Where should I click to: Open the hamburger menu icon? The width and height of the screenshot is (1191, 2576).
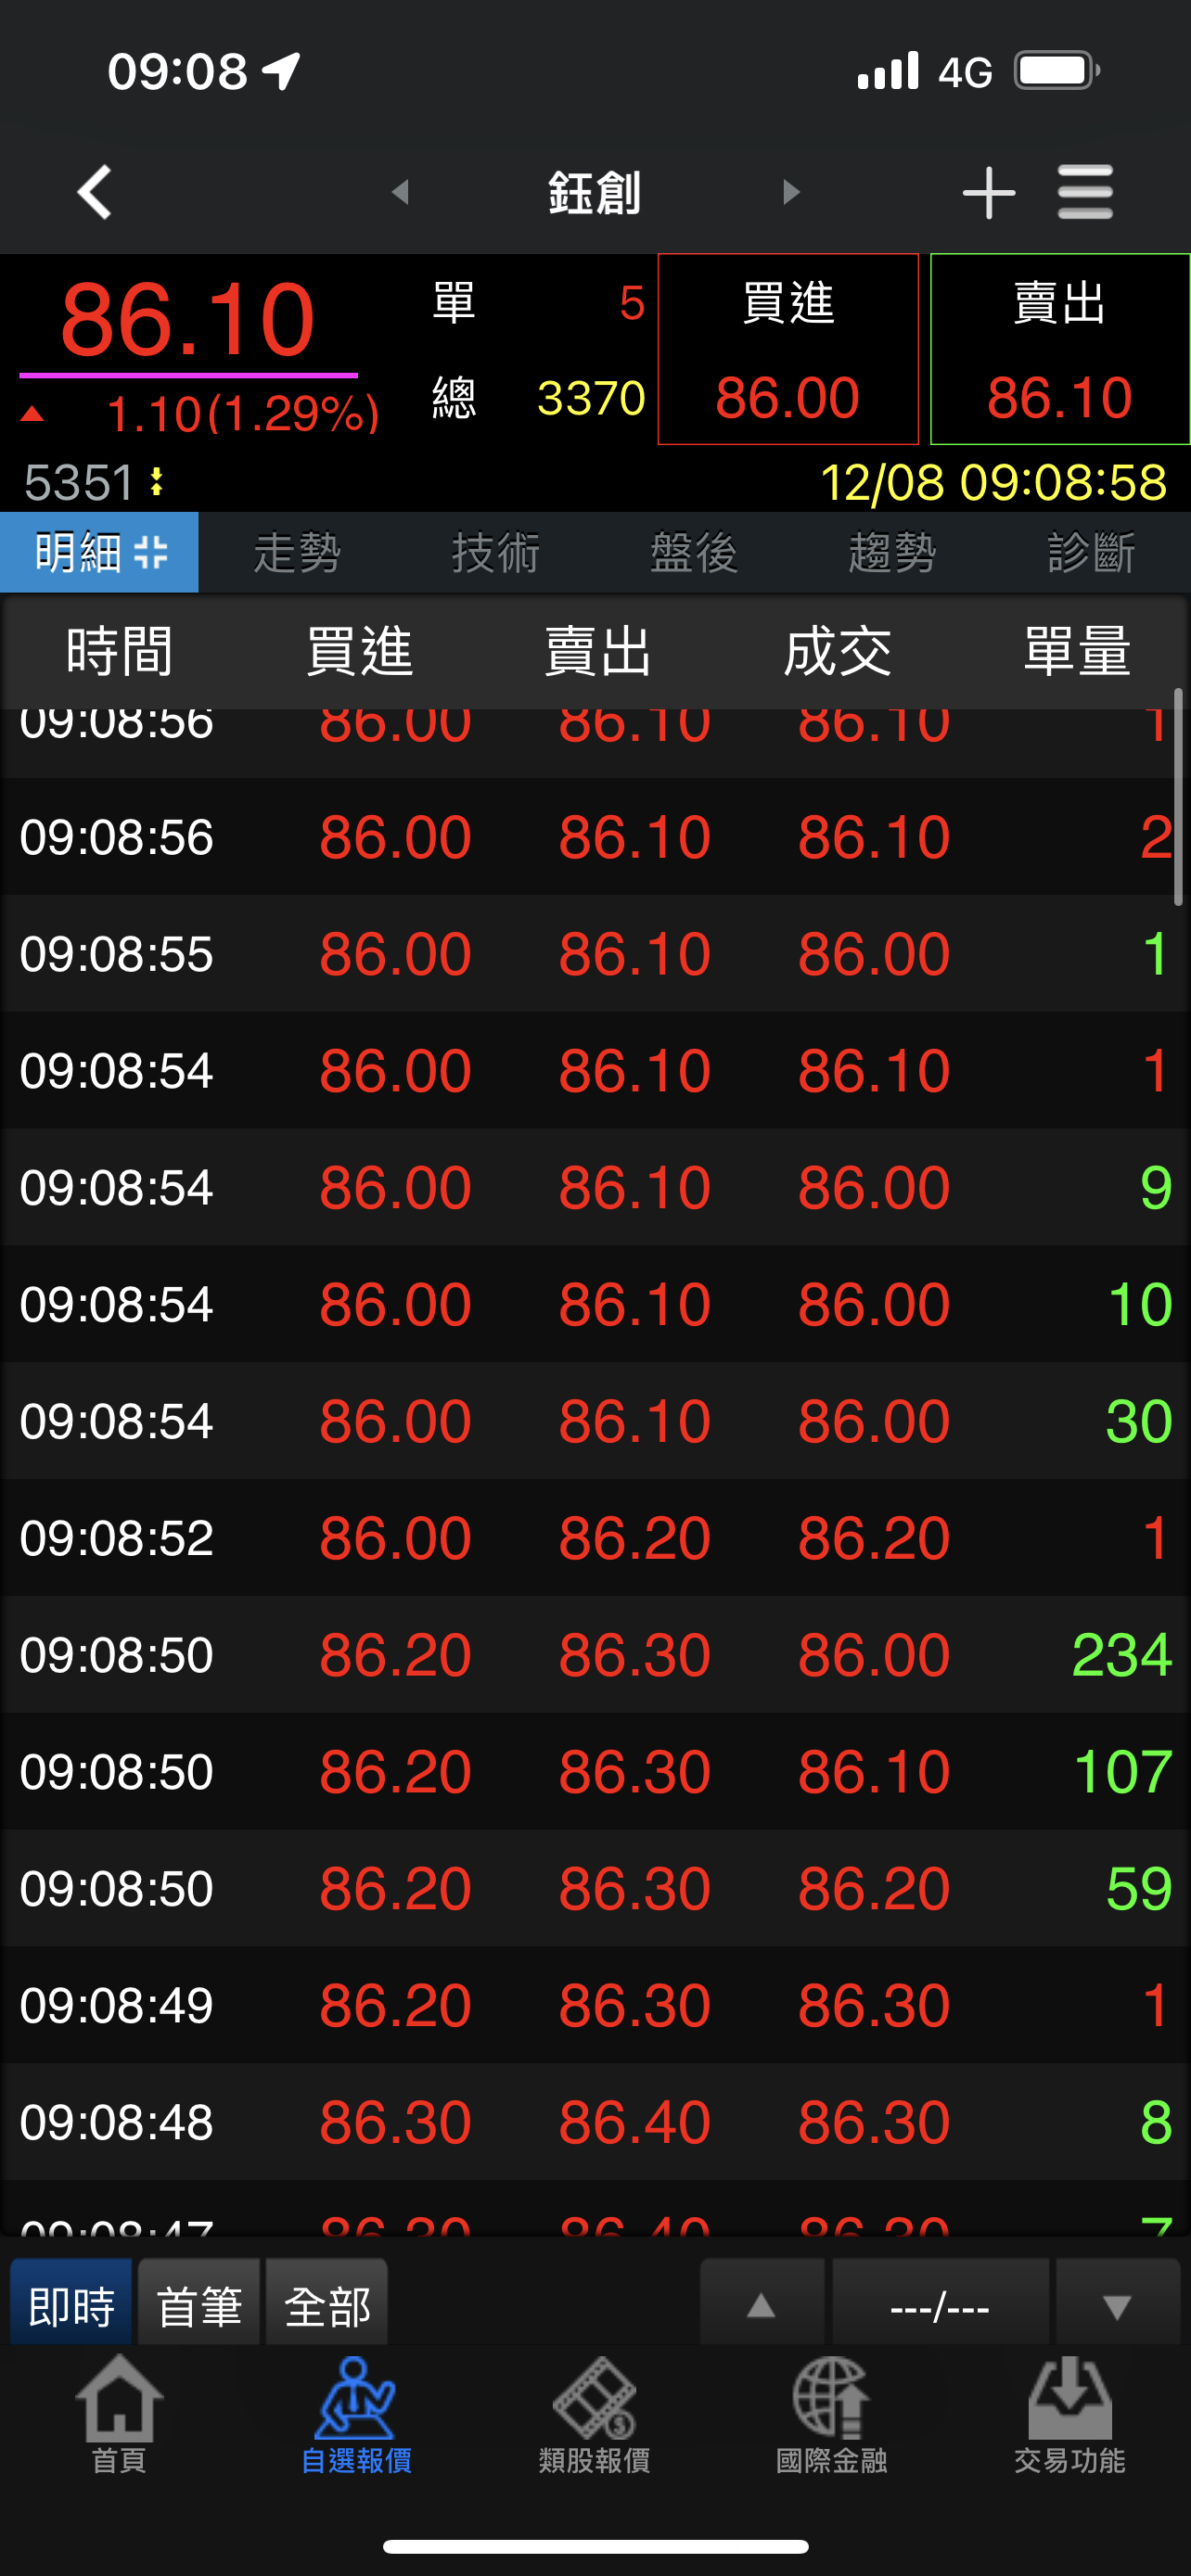(1085, 192)
